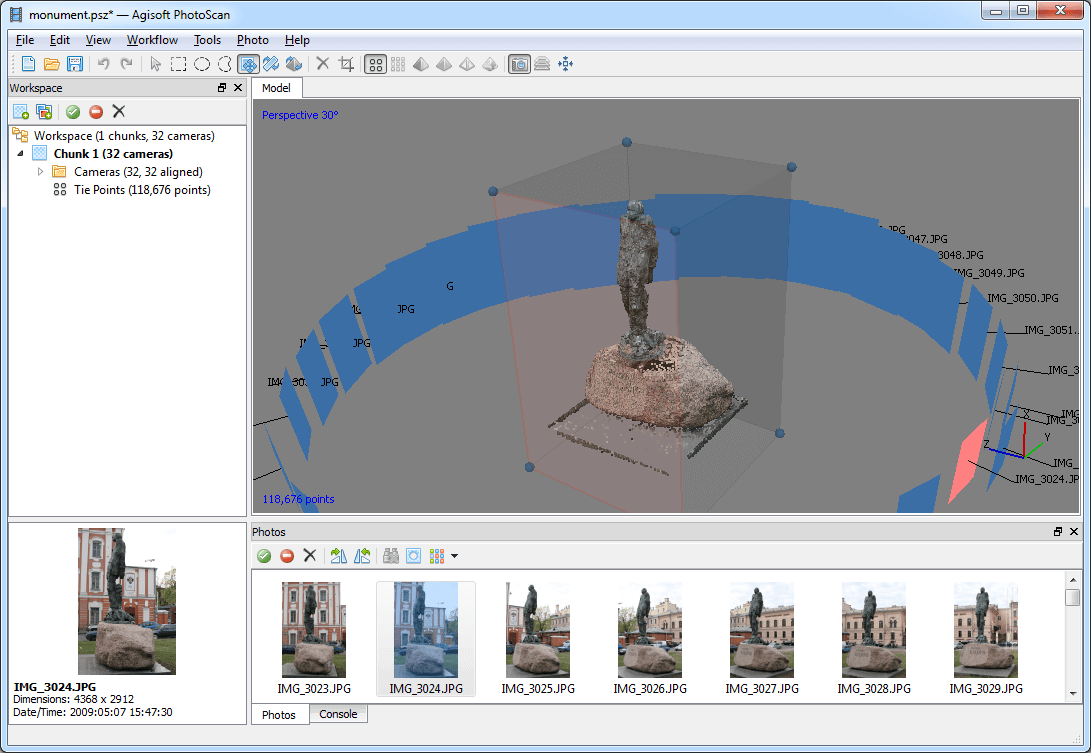Delete selection with toolbar X icon
1091x753 pixels.
[x=323, y=64]
